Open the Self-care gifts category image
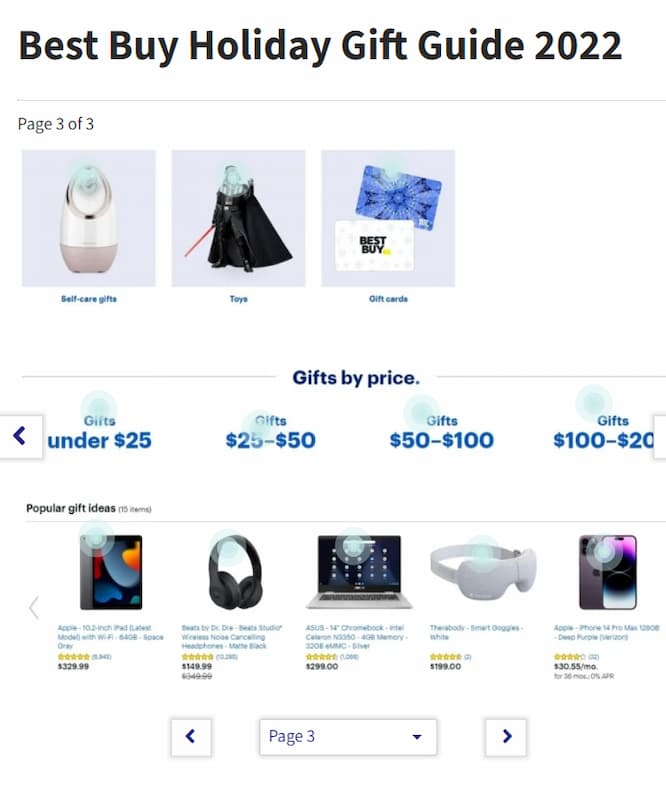Screen dimensions: 666x805 [x=89, y=218]
